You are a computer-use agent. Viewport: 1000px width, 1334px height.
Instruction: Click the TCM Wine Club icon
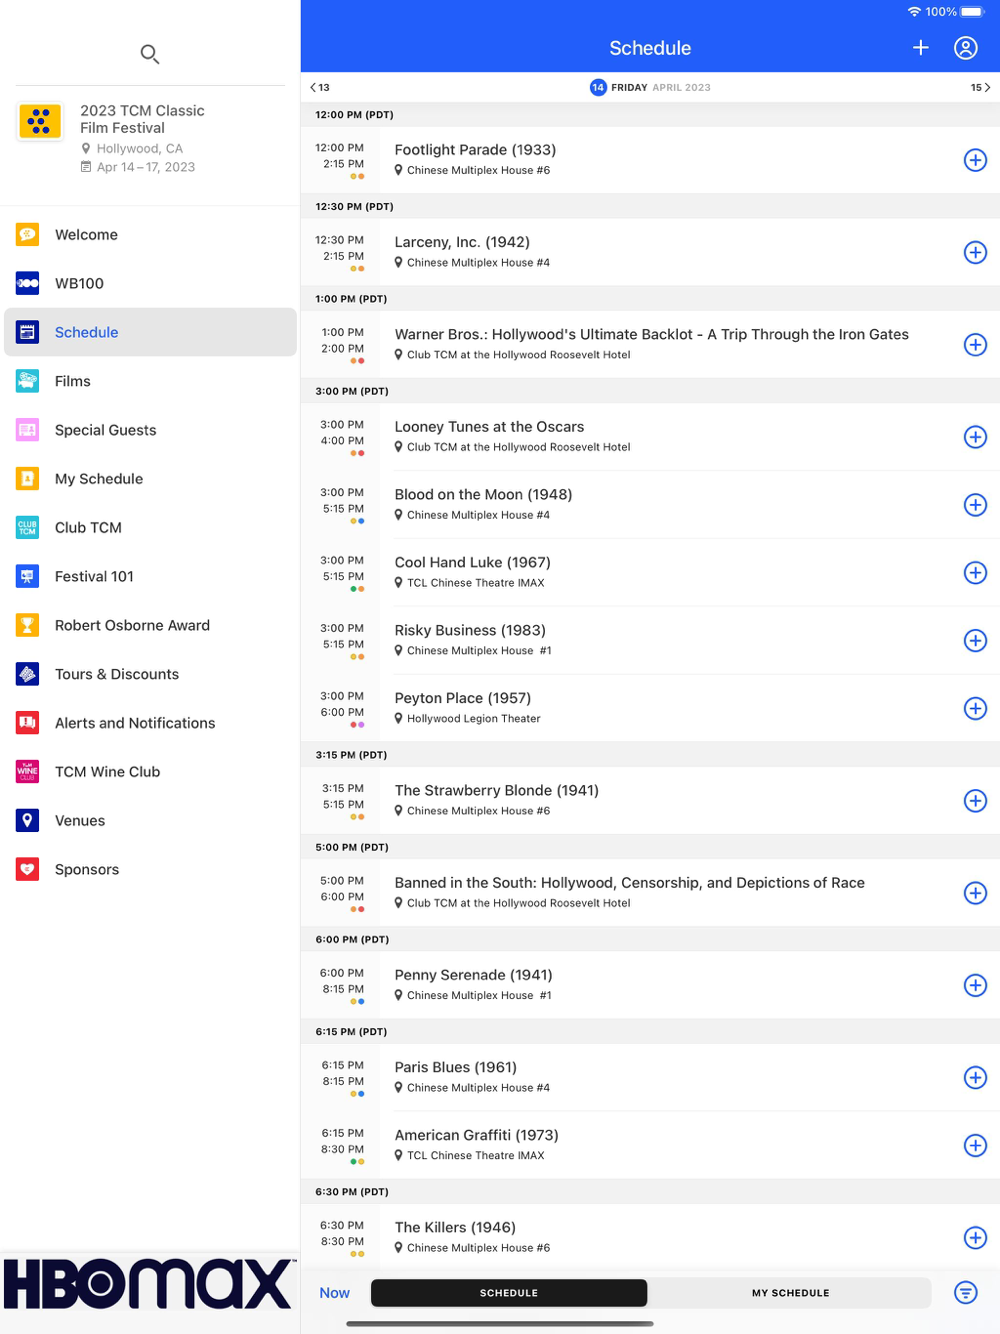28,771
